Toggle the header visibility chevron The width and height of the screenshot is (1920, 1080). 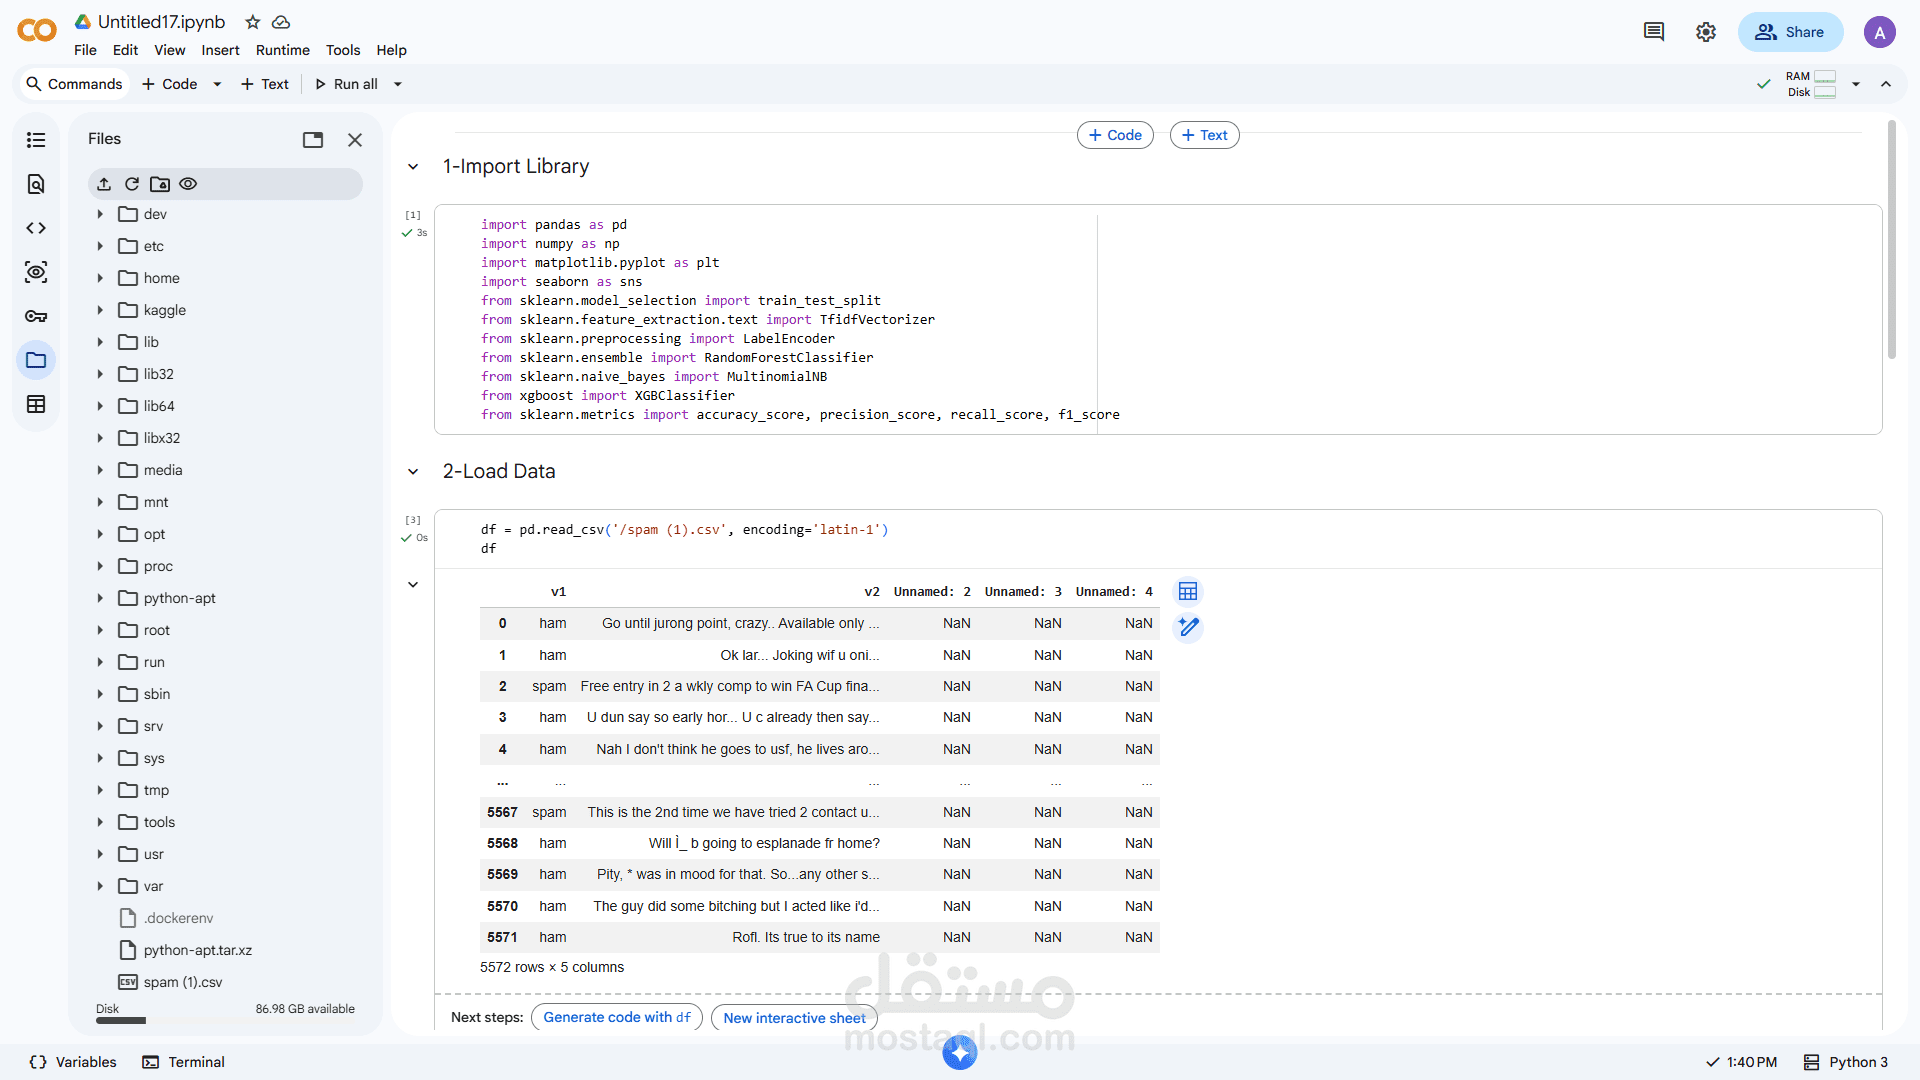point(1886,84)
